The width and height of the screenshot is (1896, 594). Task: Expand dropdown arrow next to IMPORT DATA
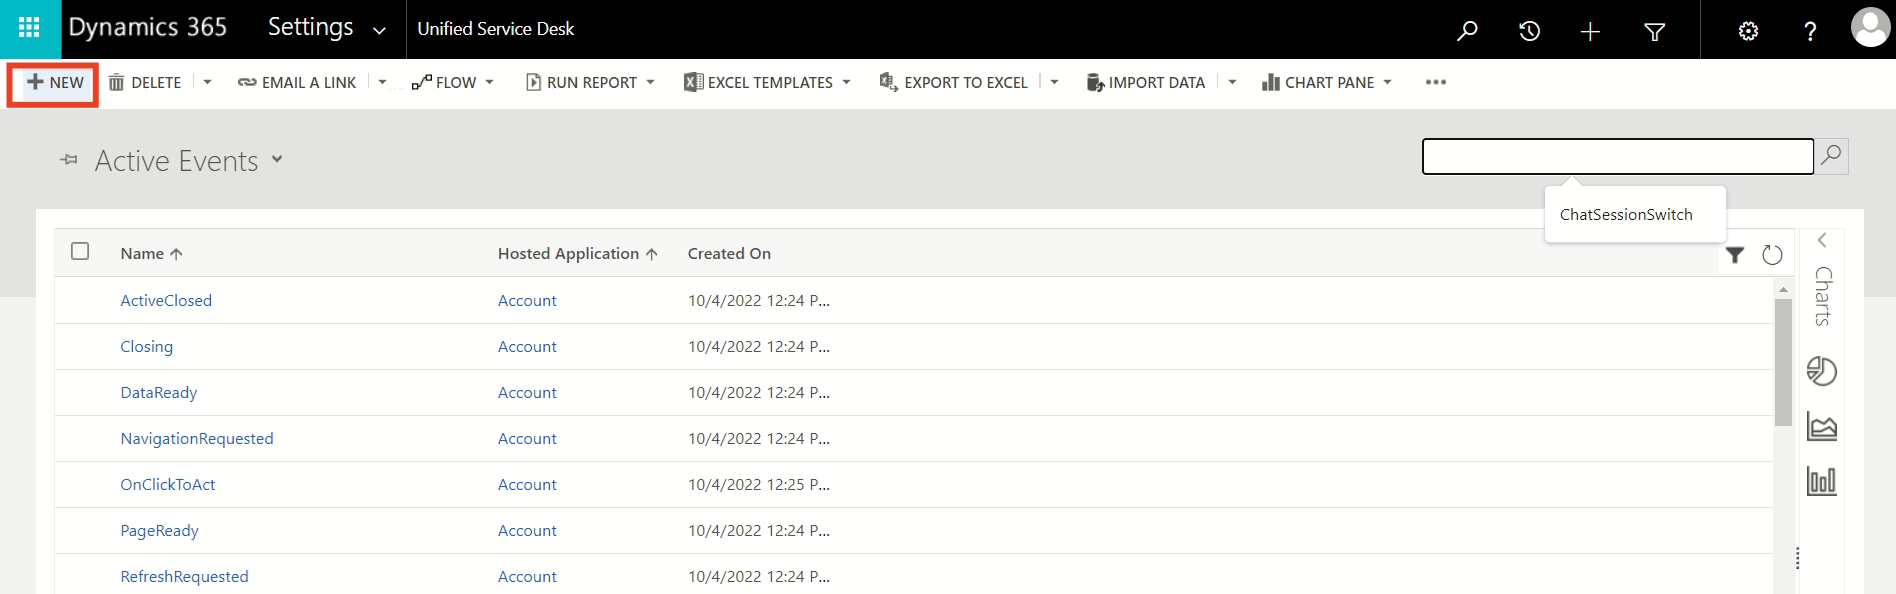pyautogui.click(x=1232, y=83)
